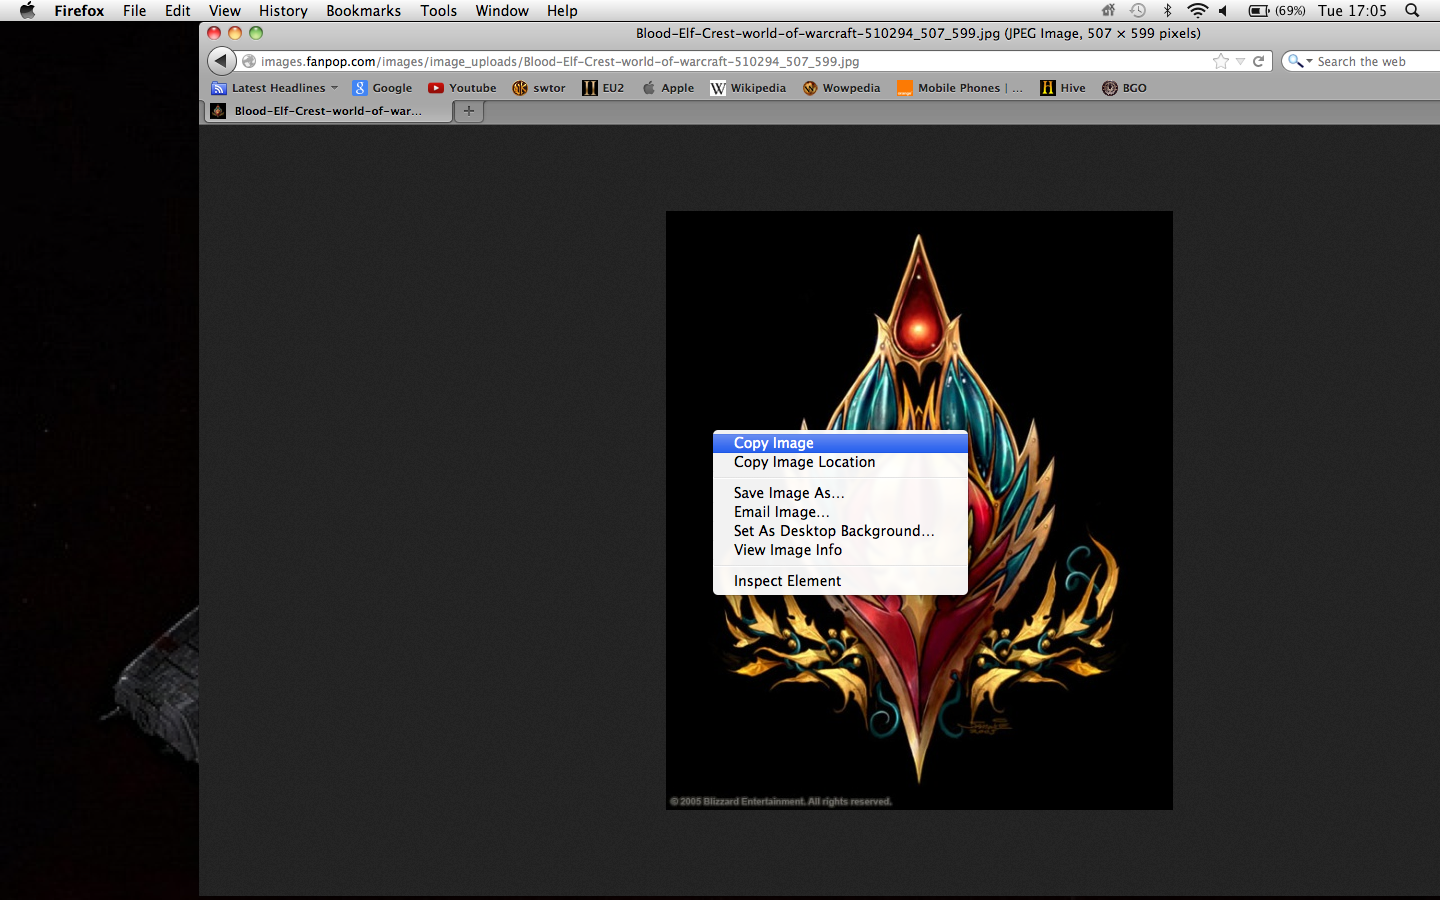Click the volume speaker icon
Image resolution: width=1440 pixels, height=900 pixels.
point(1223,11)
